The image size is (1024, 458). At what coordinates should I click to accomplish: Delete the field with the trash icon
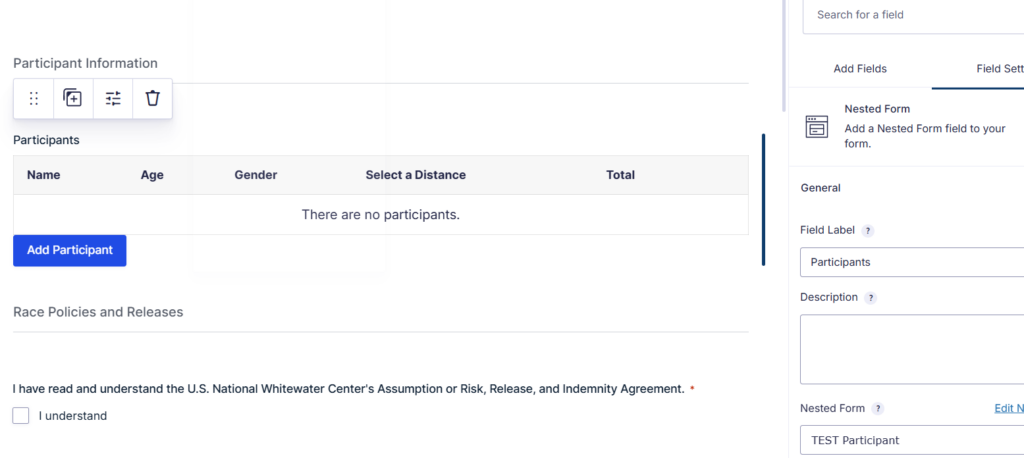coord(152,98)
